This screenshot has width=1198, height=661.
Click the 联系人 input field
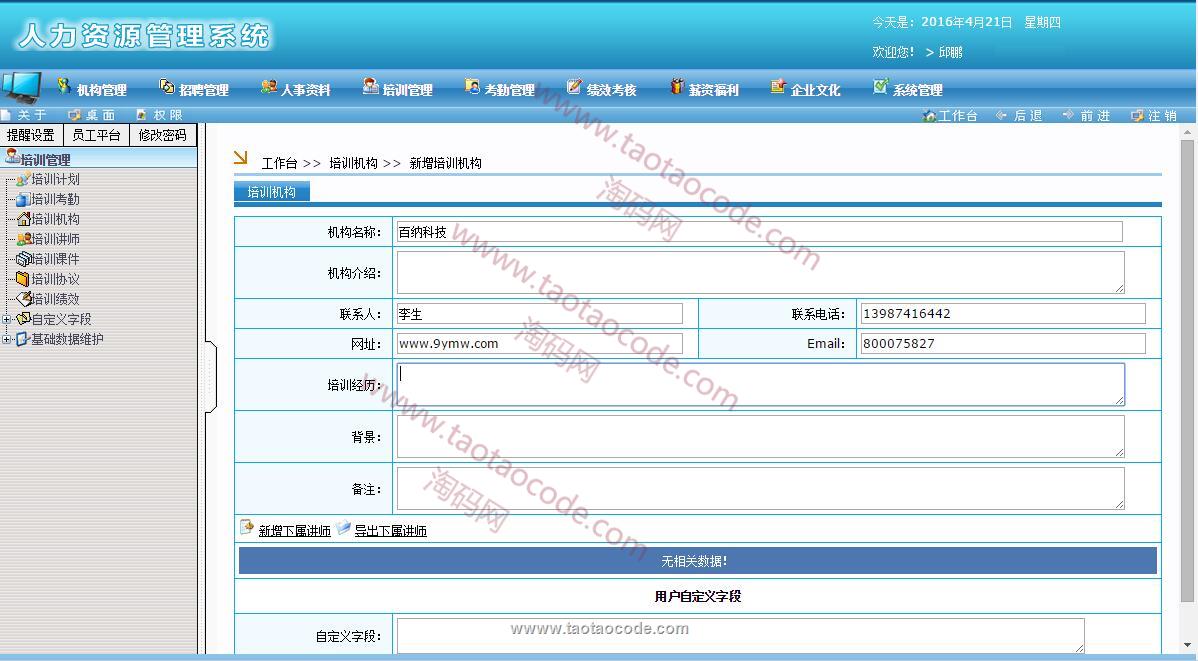click(x=539, y=313)
